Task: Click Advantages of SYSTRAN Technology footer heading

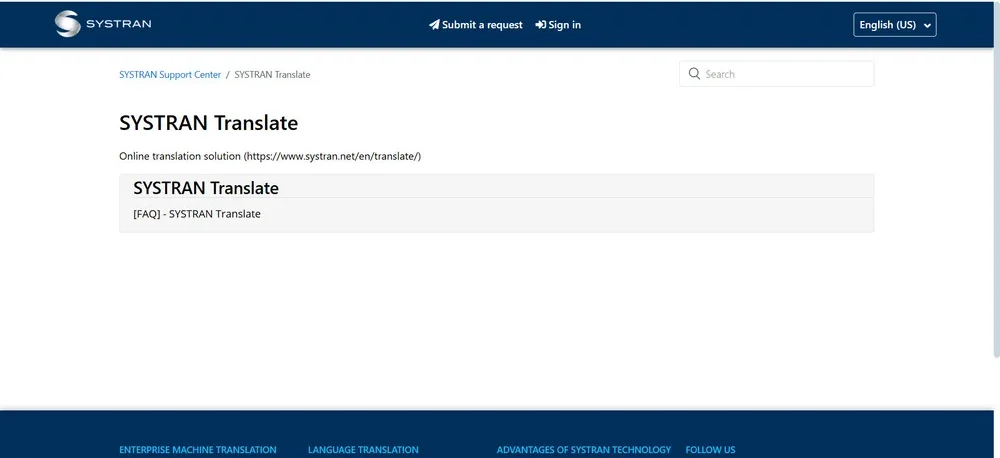Action: click(x=584, y=450)
